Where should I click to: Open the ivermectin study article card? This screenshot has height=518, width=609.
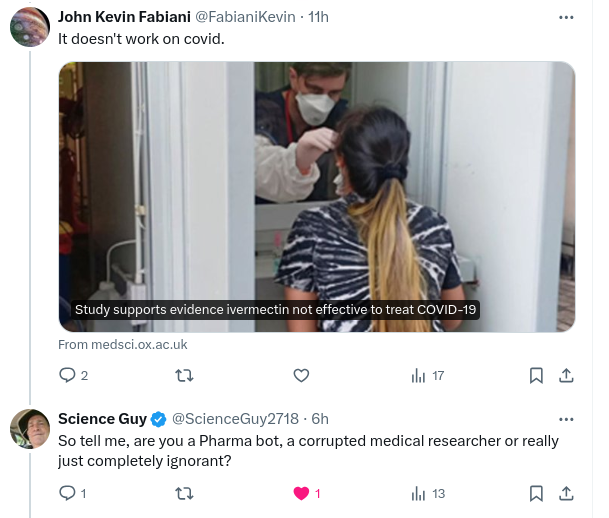[317, 197]
